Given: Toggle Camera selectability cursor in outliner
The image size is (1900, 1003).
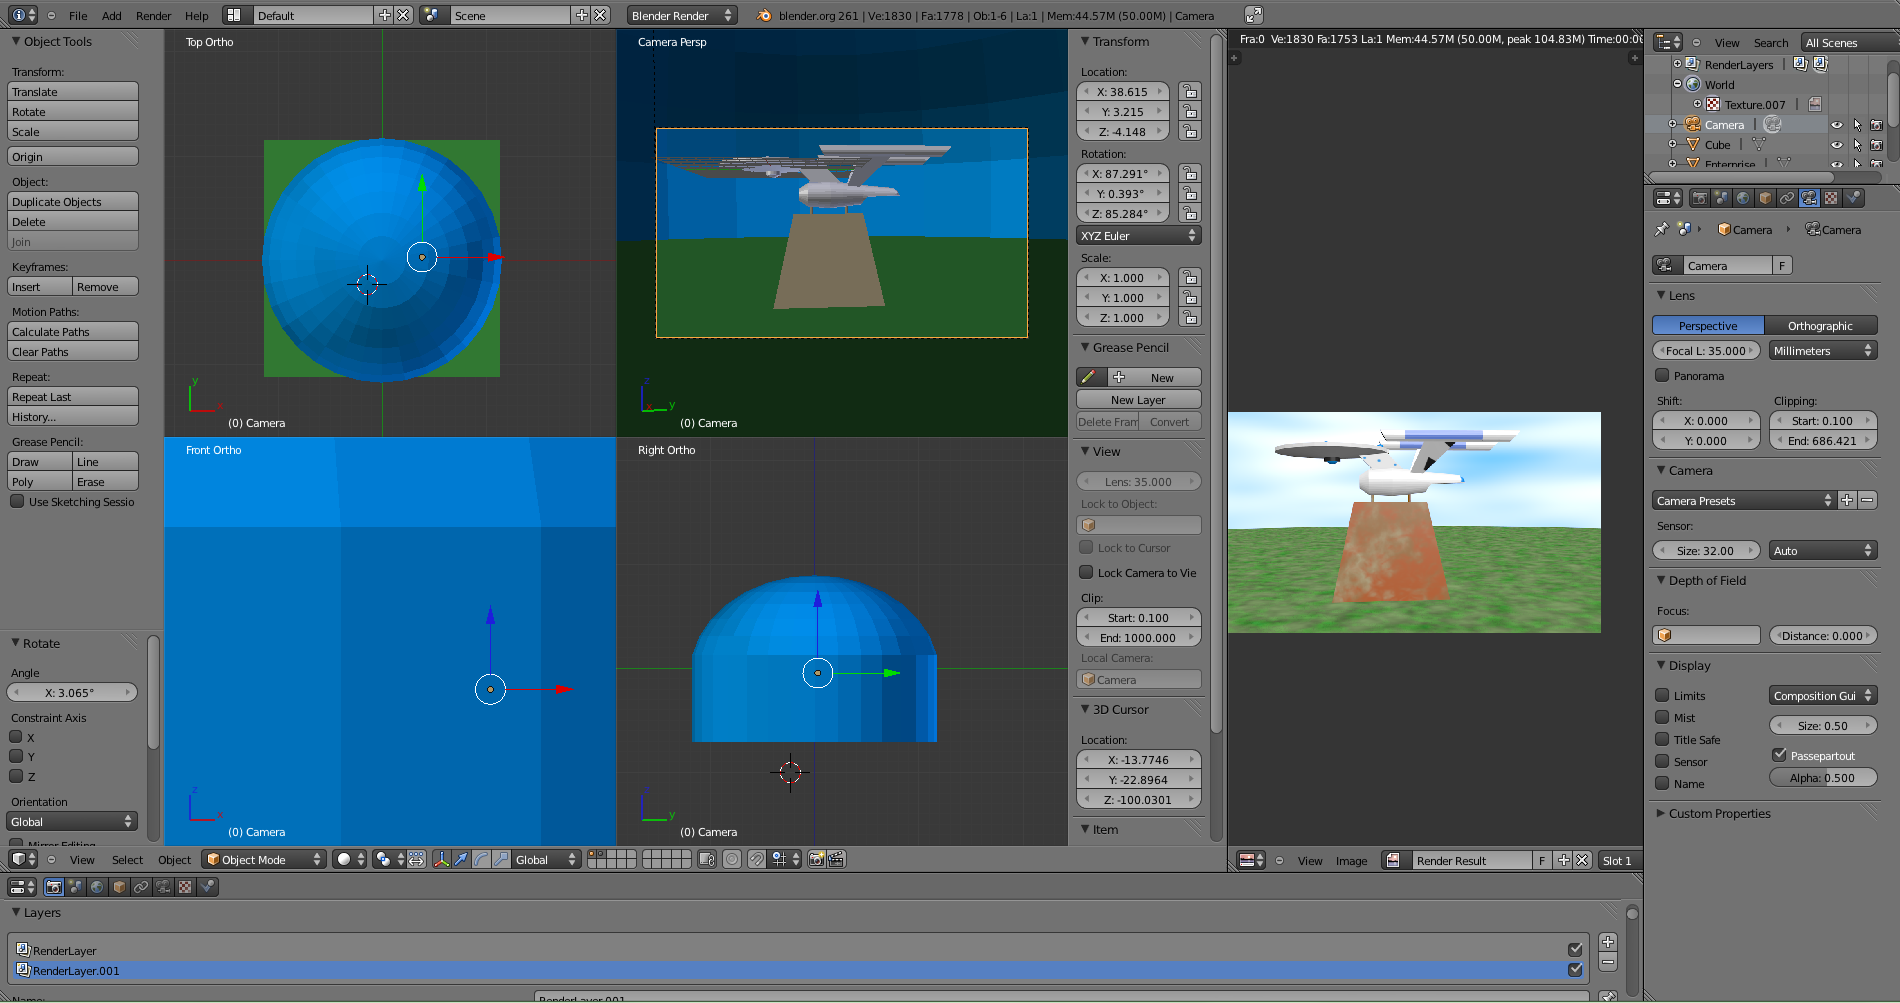Looking at the screenshot, I should 1857,125.
